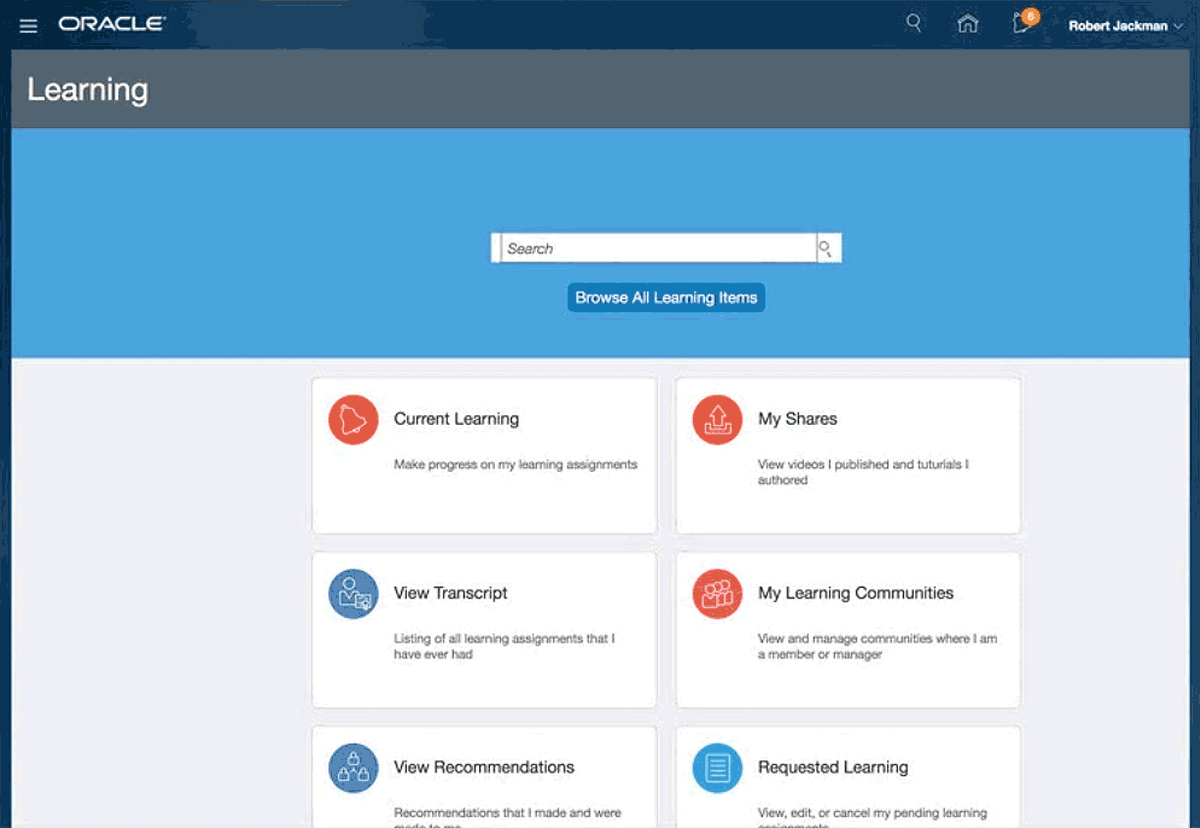Click the Learning page heading

(x=87, y=90)
